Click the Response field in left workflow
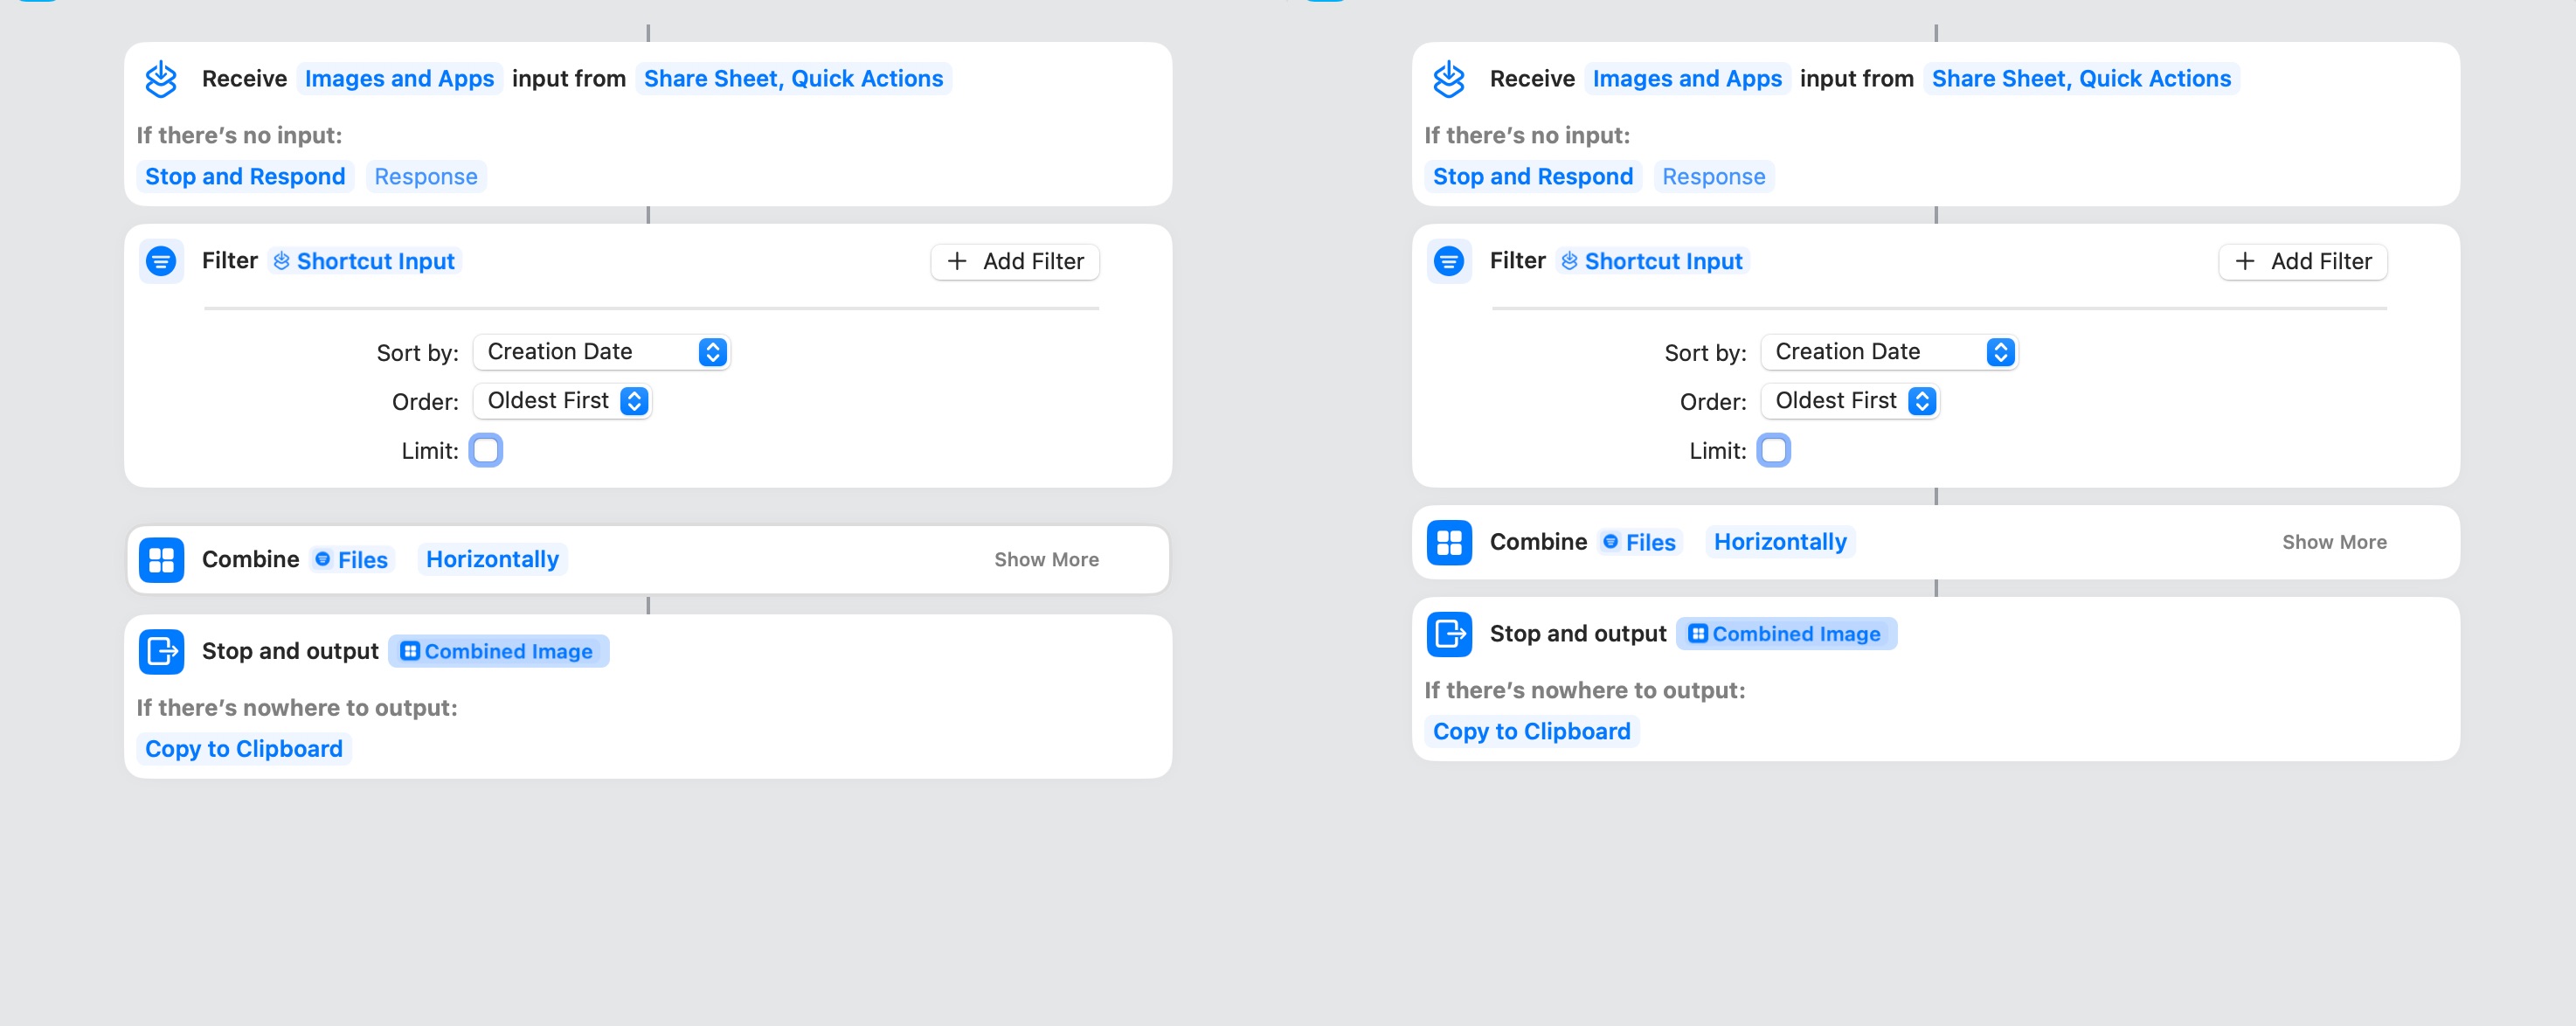 tap(426, 176)
